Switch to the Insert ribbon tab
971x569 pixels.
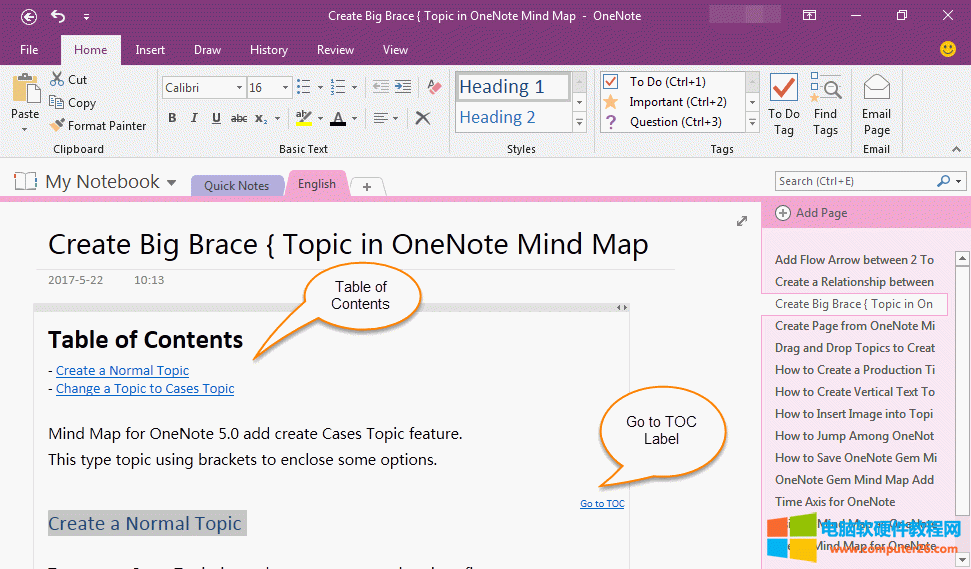point(150,50)
